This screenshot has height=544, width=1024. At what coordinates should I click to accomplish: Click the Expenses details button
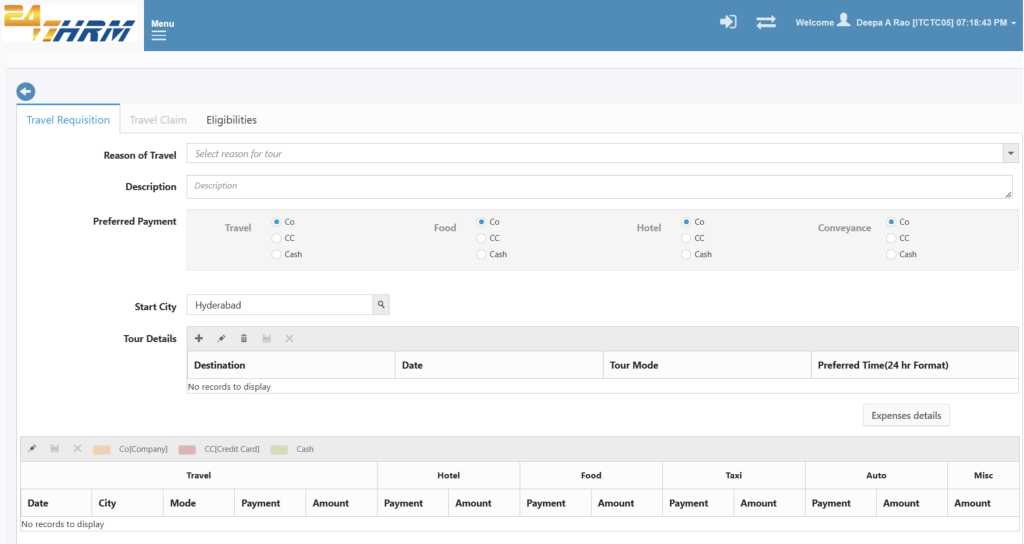[906, 415]
